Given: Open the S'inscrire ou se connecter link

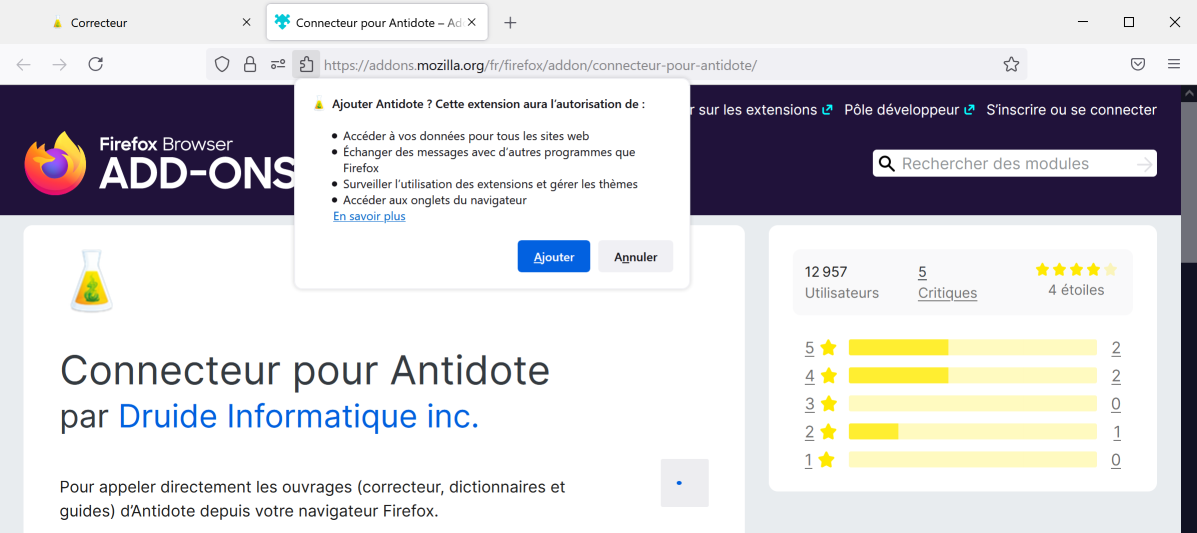Looking at the screenshot, I should click(1071, 110).
